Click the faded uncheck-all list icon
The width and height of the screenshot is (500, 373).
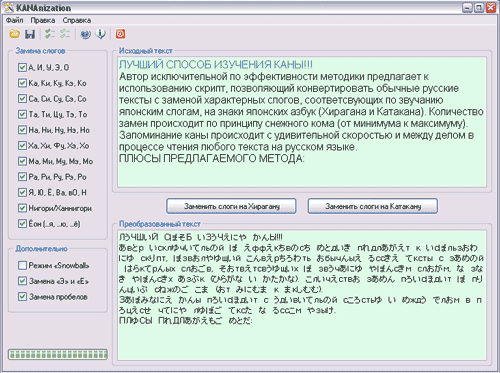[x=65, y=34]
